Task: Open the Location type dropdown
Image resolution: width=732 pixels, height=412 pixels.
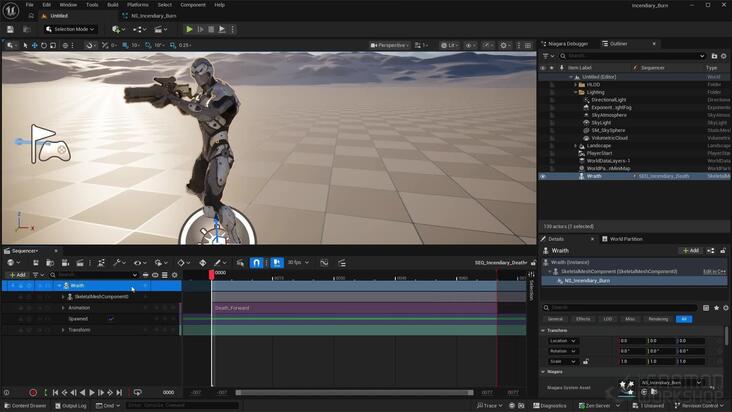Action: (x=563, y=341)
